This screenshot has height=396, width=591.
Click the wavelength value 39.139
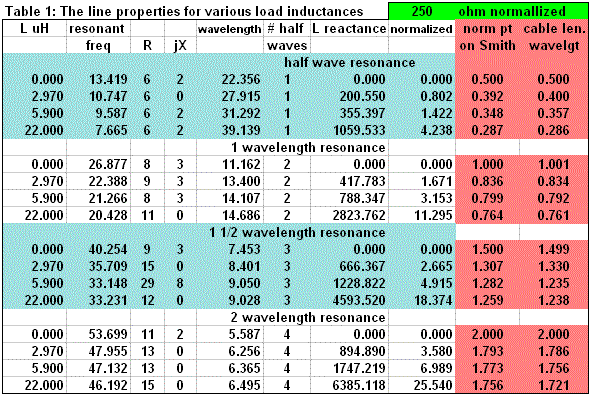[241, 130]
